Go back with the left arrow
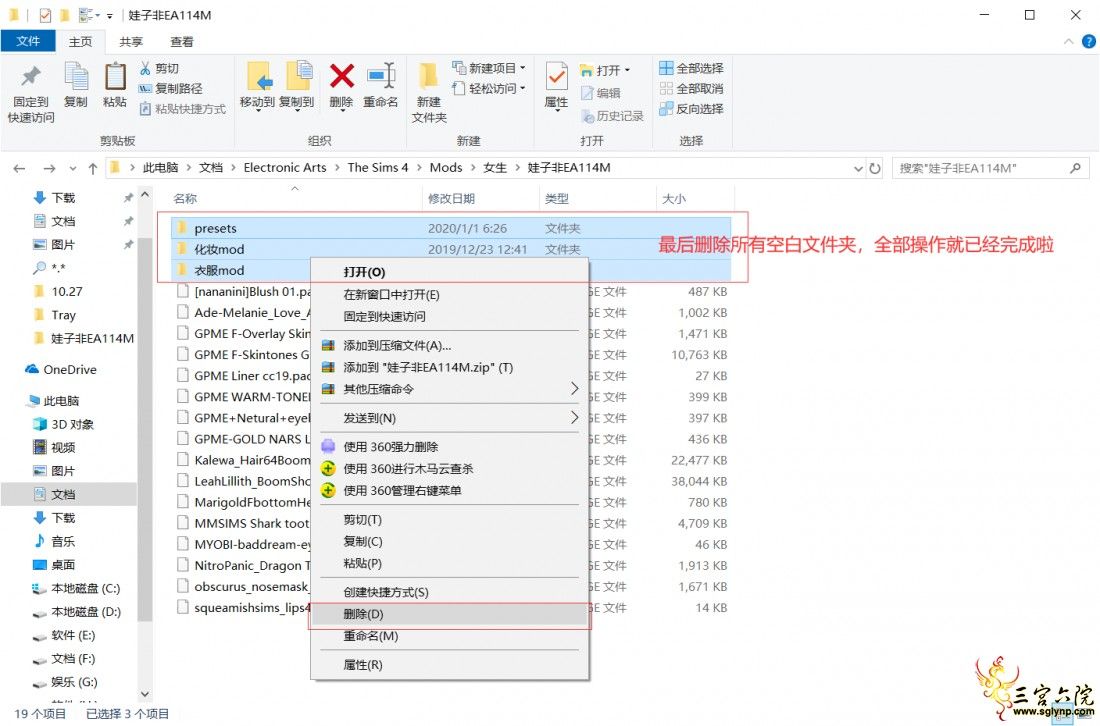Image resolution: width=1100 pixels, height=726 pixels. (20, 168)
